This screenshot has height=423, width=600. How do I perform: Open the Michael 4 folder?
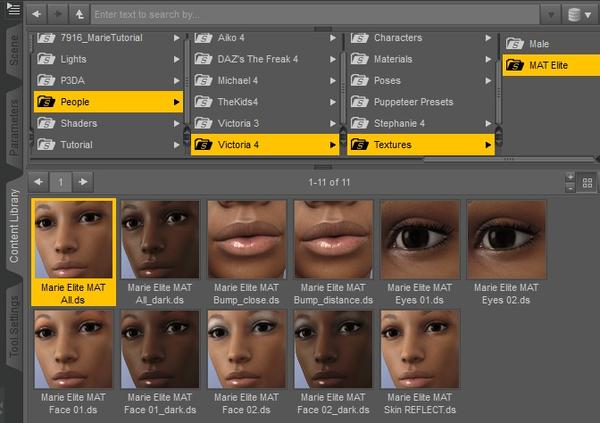265,81
